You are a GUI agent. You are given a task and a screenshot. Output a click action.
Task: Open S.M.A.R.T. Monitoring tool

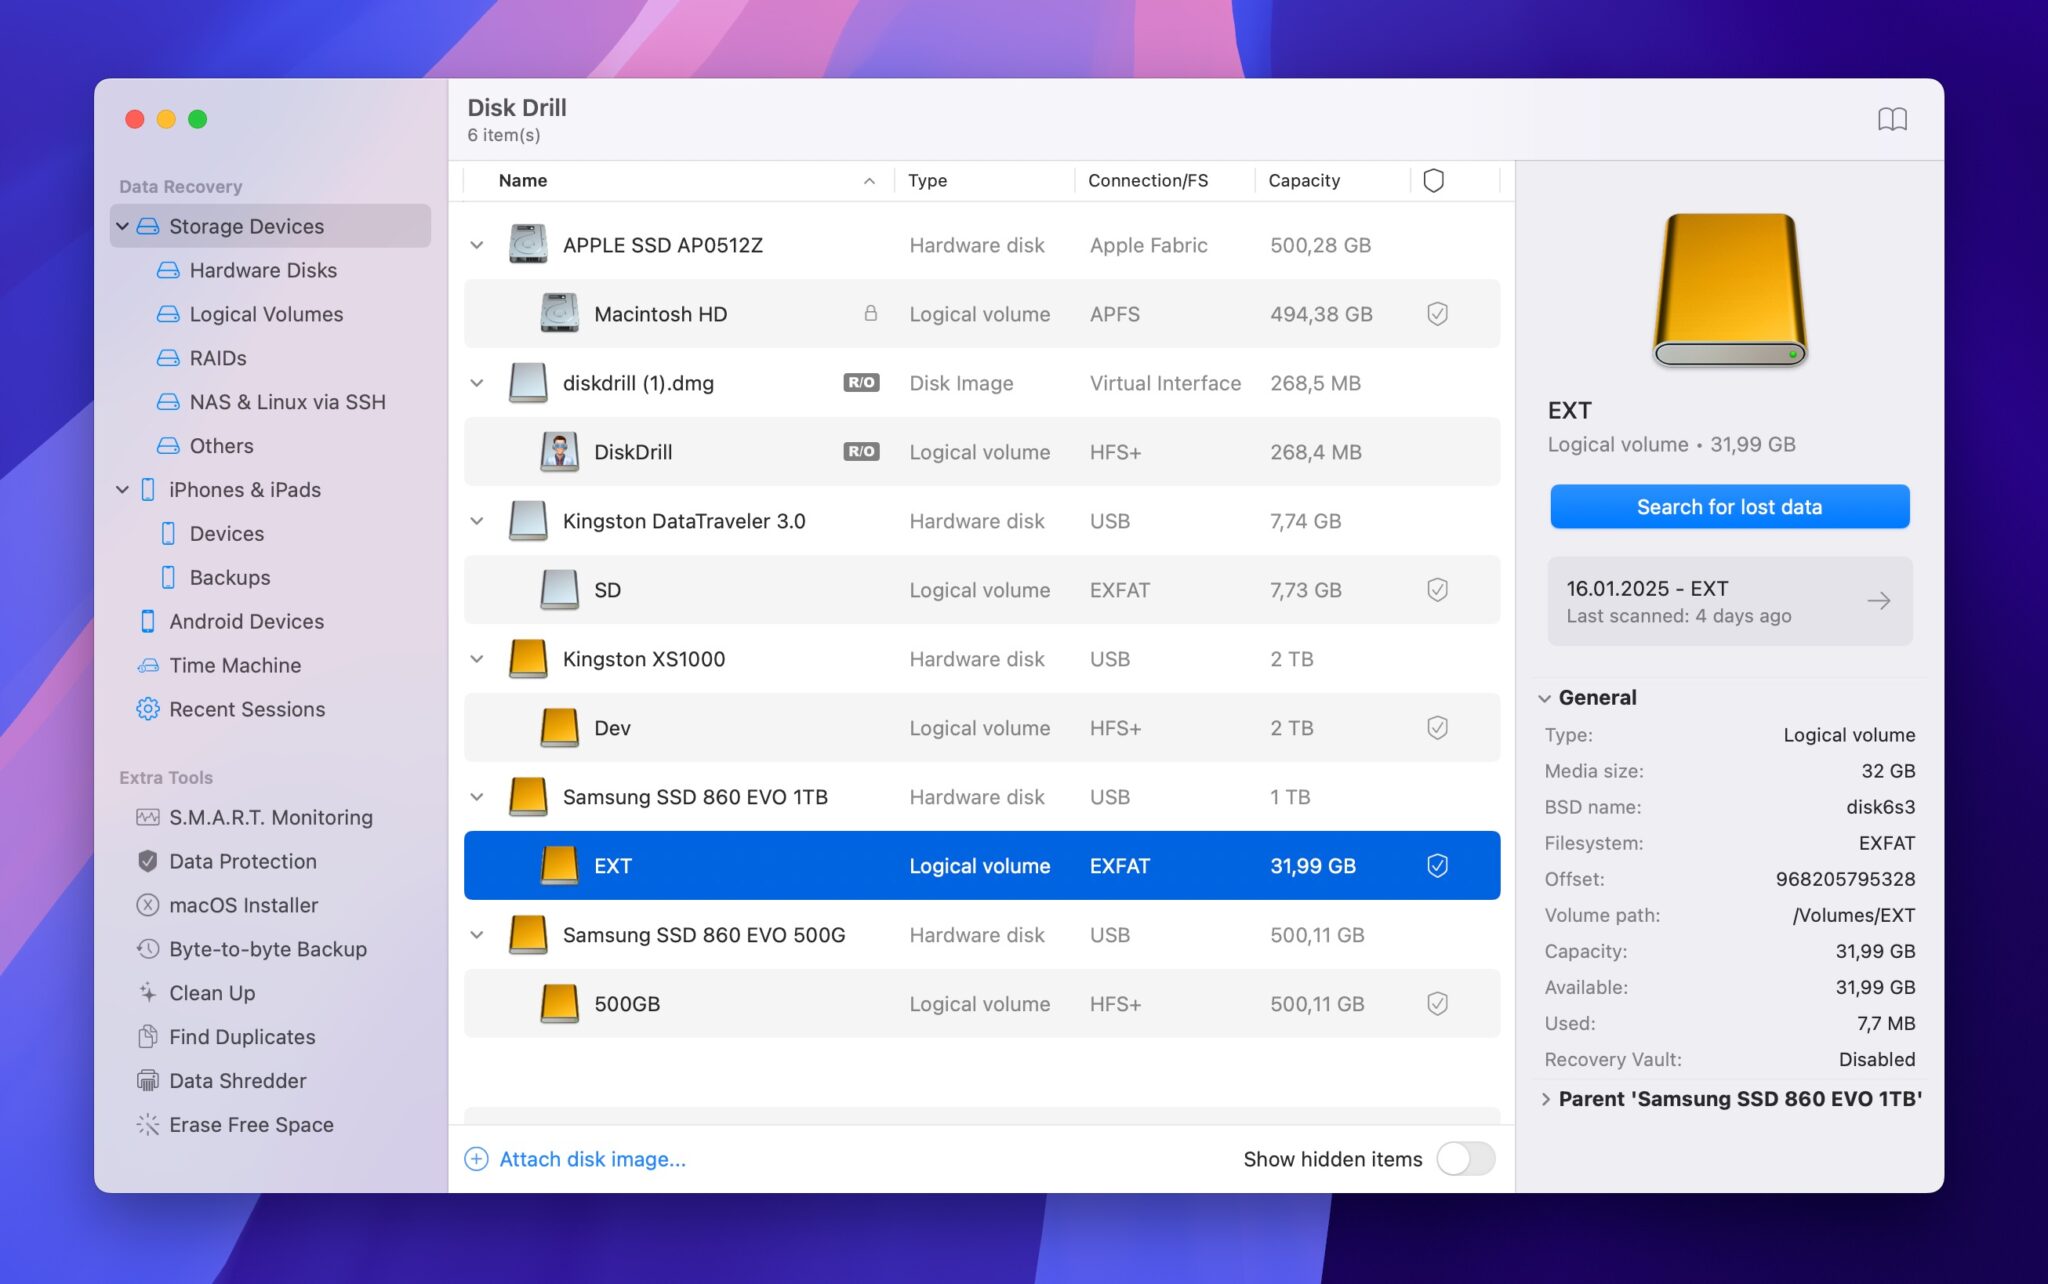[x=270, y=817]
